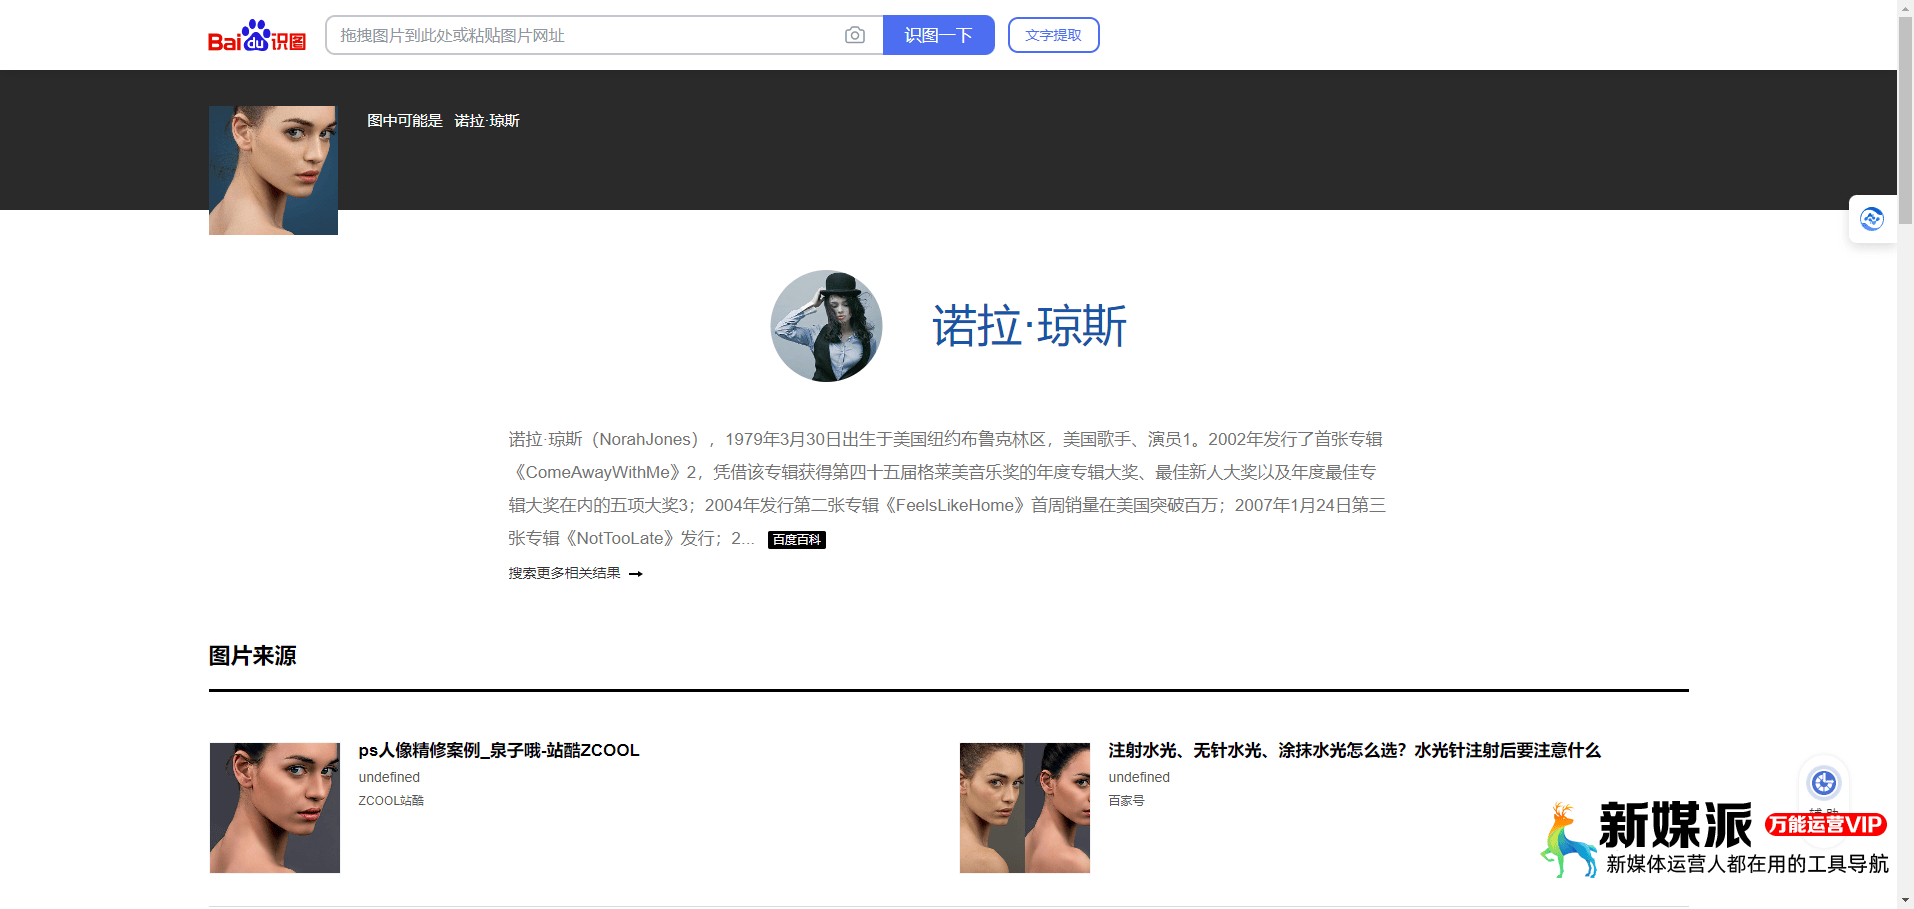Click the 百度百科 source badge
1914x909 pixels.
click(x=796, y=539)
